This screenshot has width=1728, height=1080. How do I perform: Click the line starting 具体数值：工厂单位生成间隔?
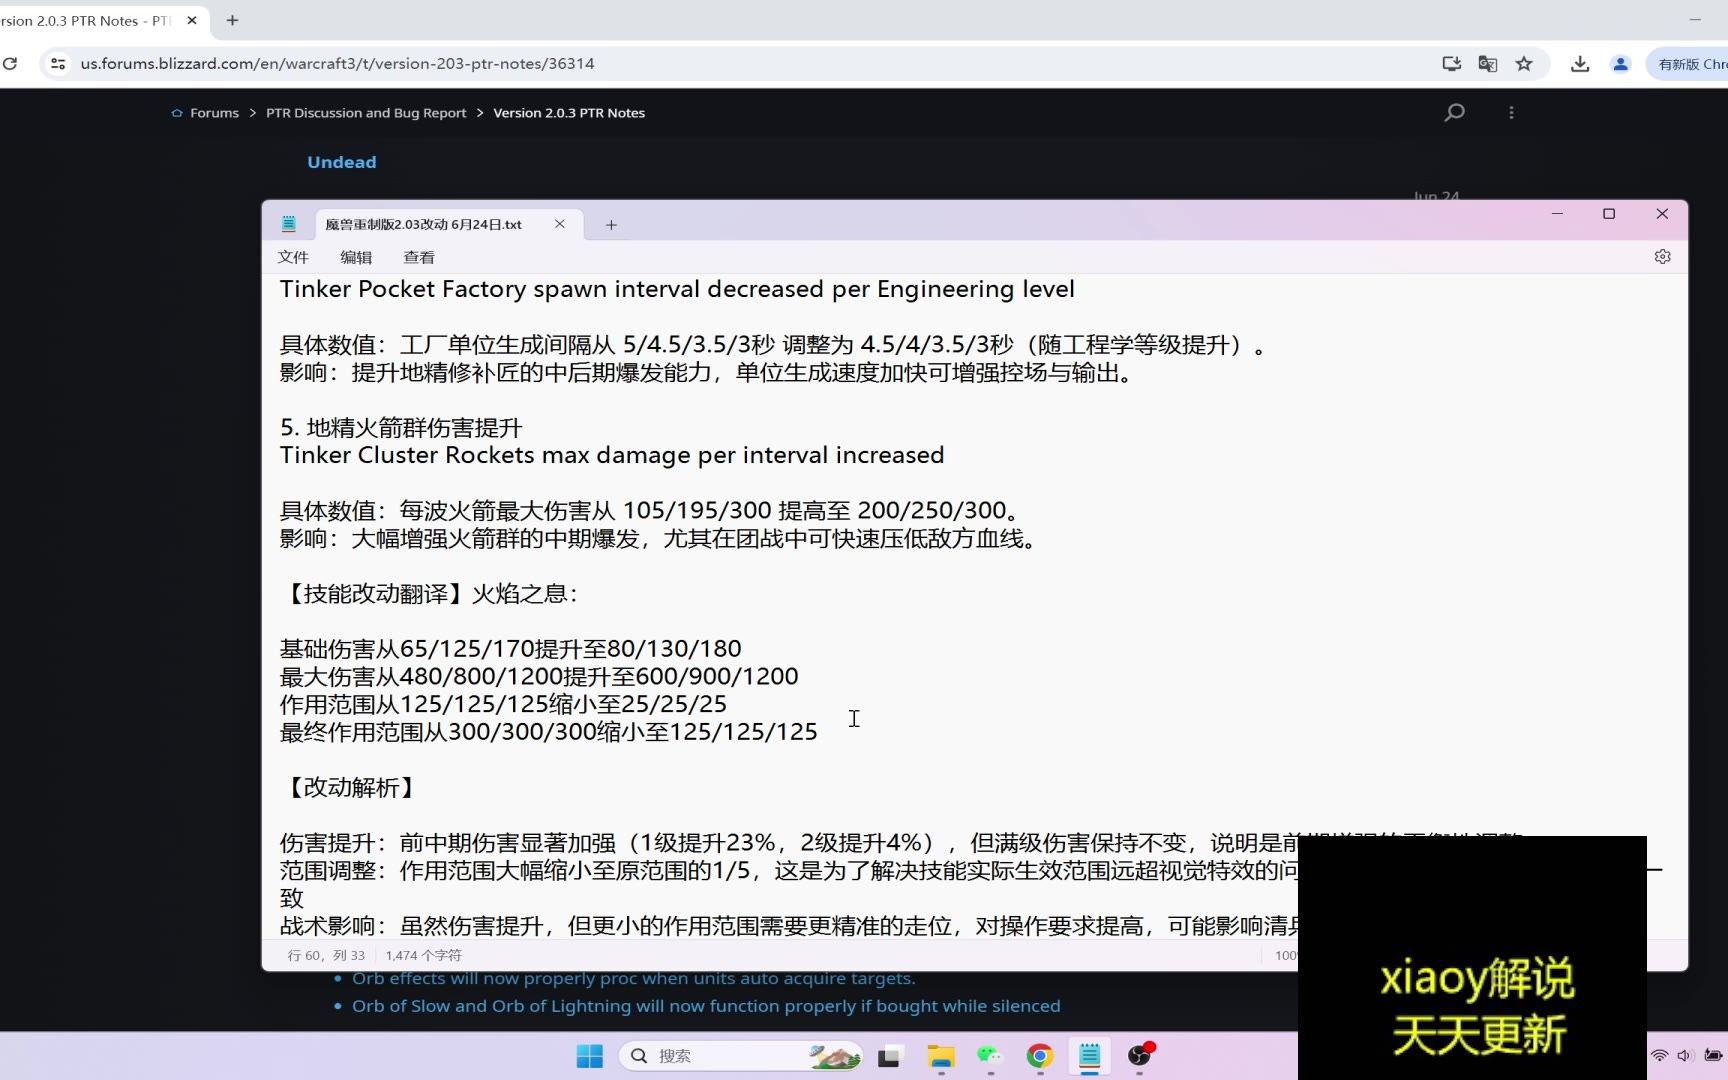(x=772, y=345)
